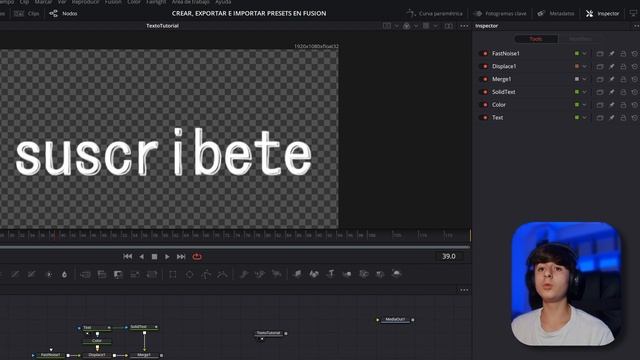This screenshot has width=640, height=360.
Task: Add a Text 3D node
Action: (x=331, y=274)
